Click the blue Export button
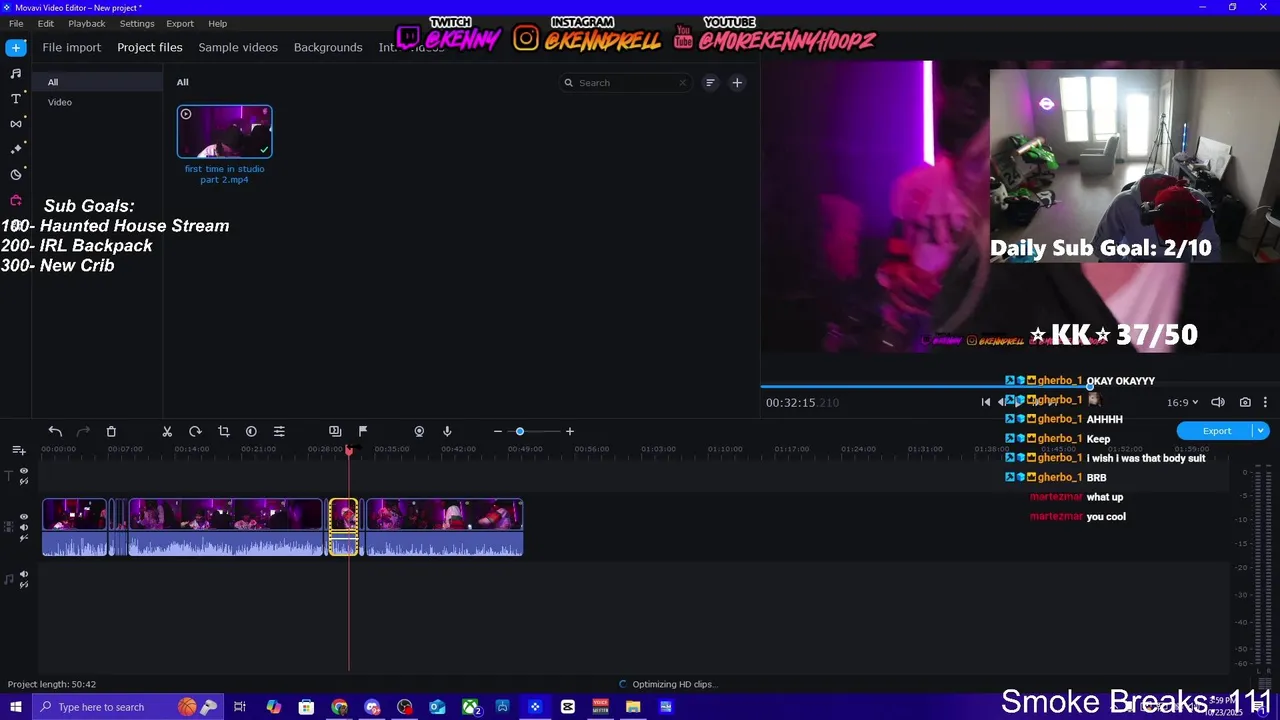Viewport: 1280px width, 720px height. 1216,431
